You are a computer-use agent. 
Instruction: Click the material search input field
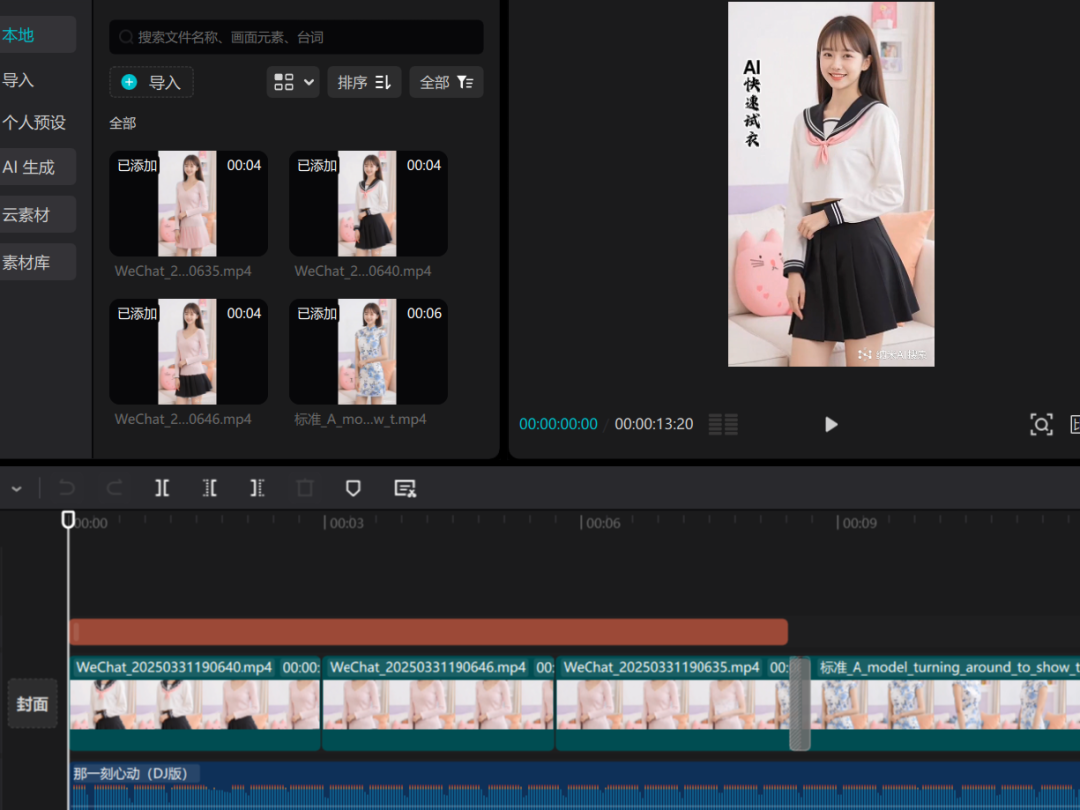295,36
